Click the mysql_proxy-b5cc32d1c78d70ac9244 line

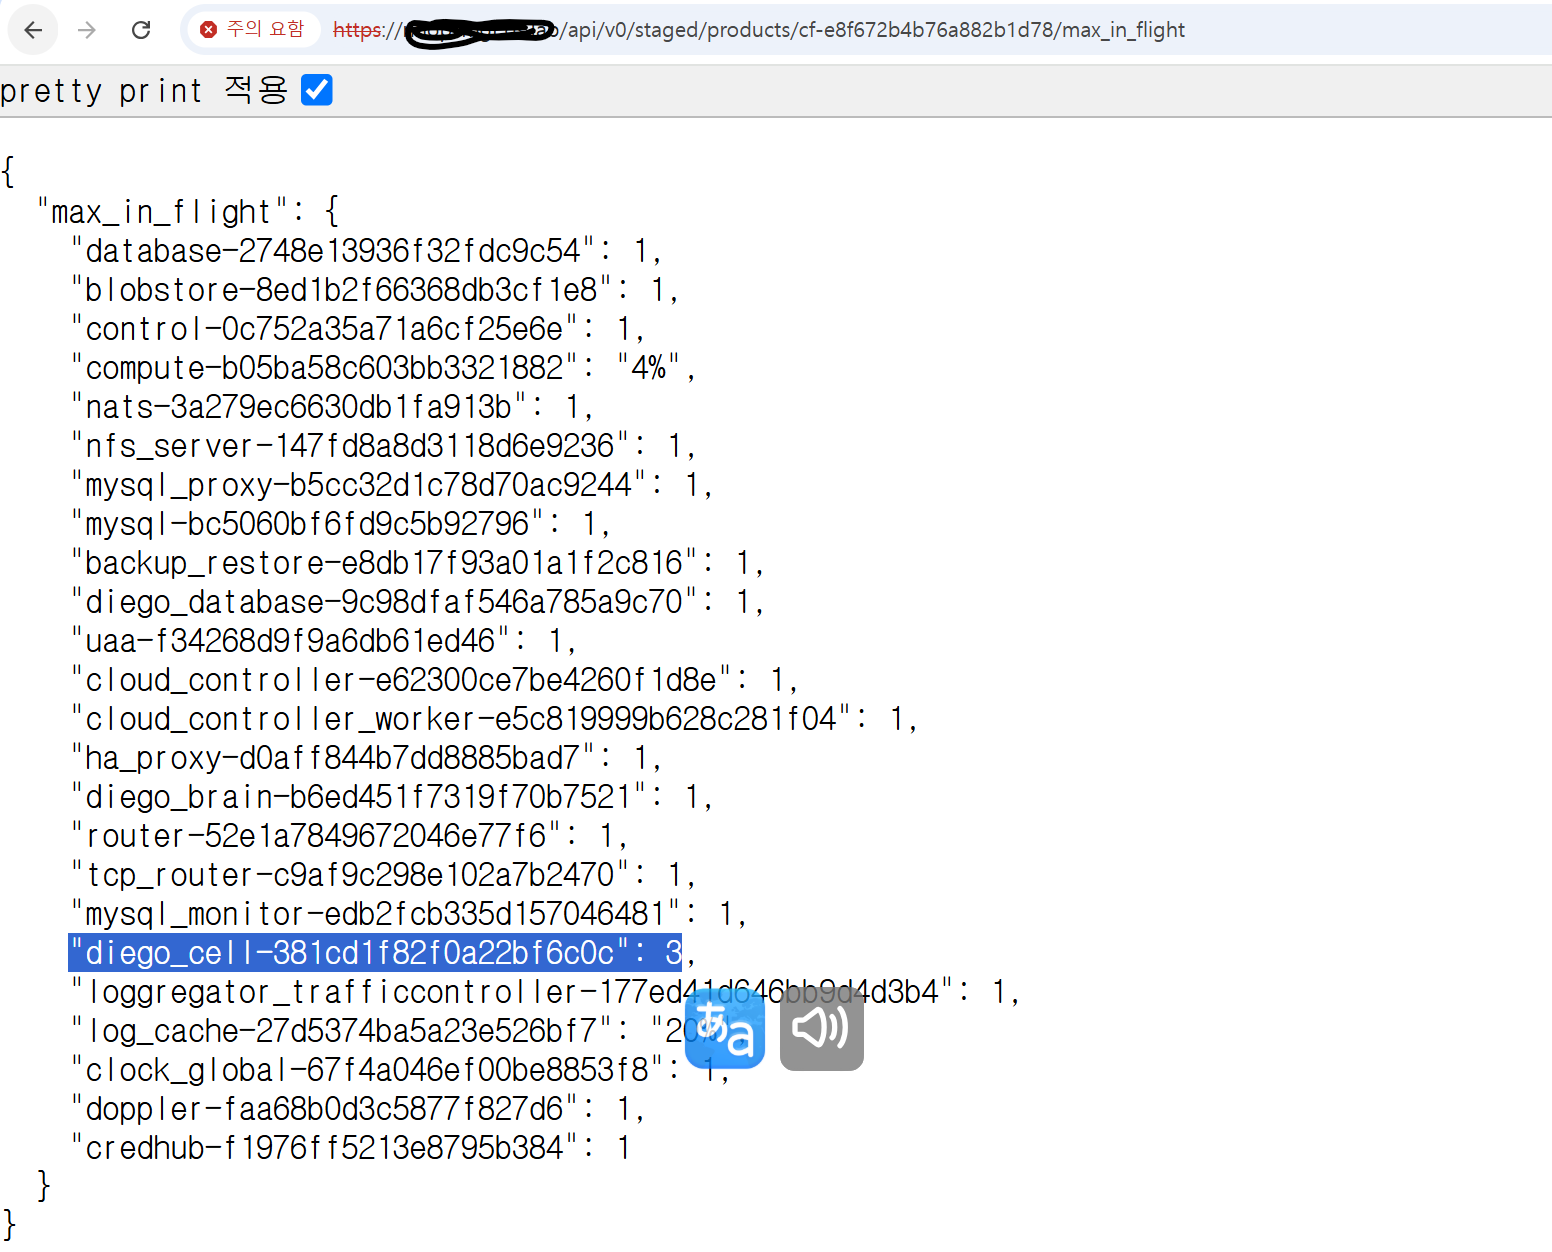pos(392,485)
